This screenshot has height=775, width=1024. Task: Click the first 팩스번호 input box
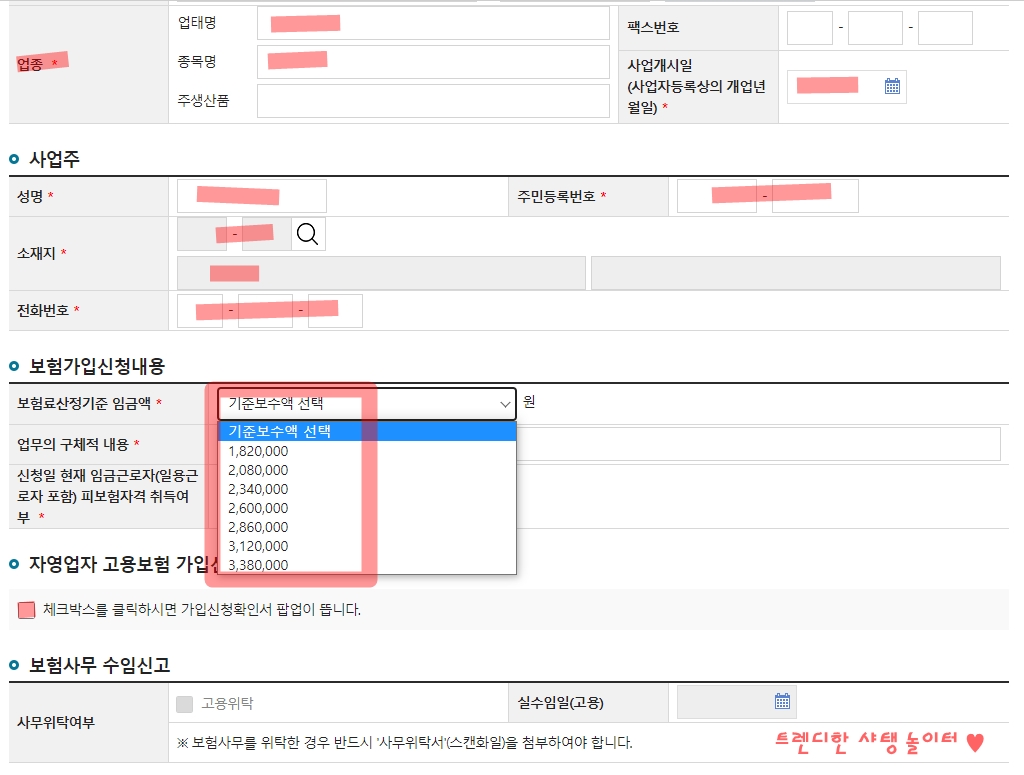810,28
